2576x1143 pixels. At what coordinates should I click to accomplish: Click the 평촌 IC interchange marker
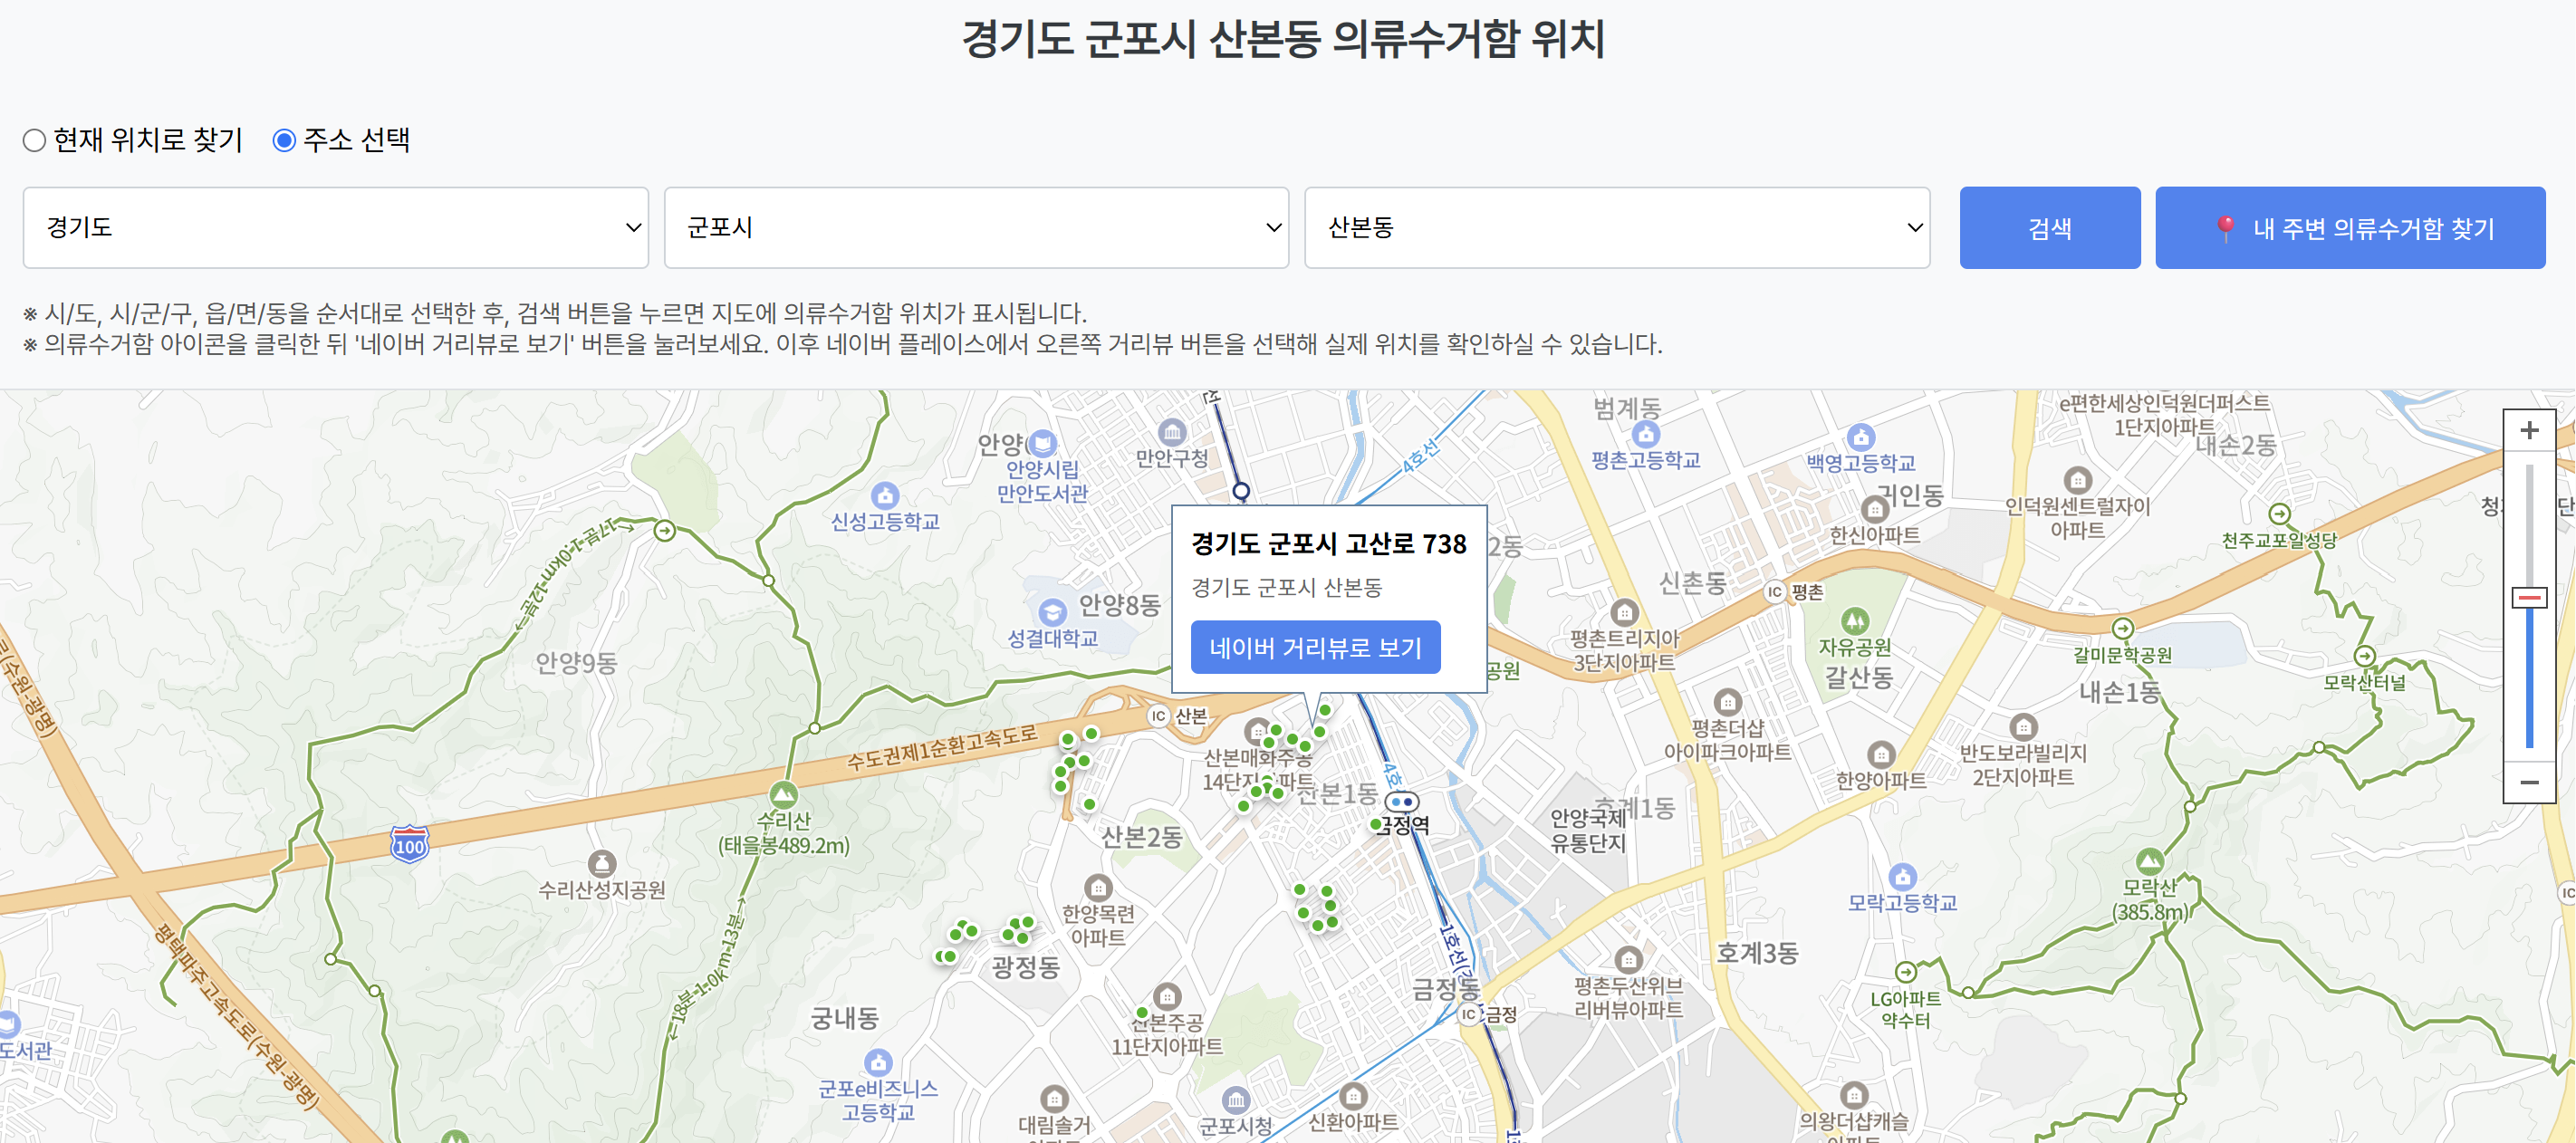(x=1774, y=592)
